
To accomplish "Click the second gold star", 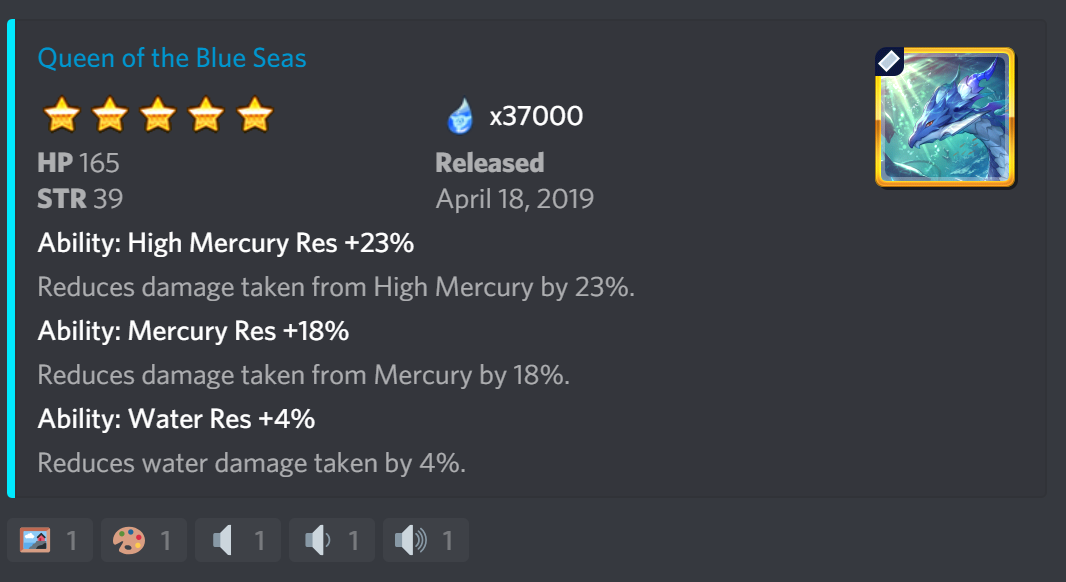I will click(110, 114).
